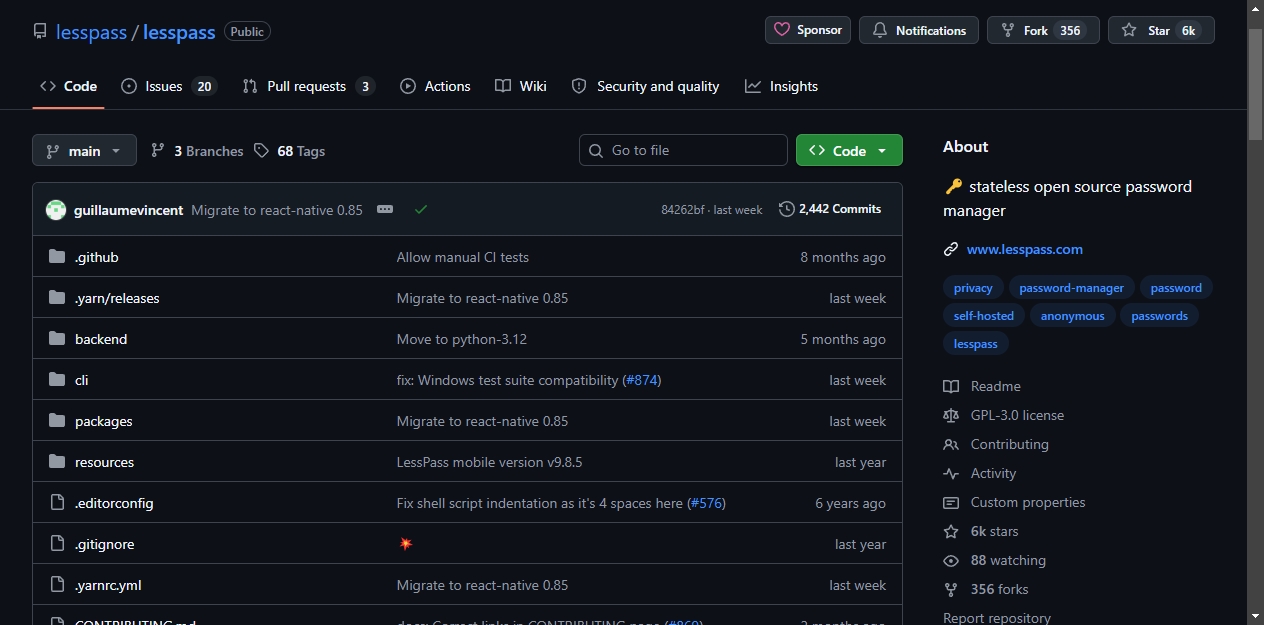Screen dimensions: 1264x625
Task: Open the Security and quality tab
Action: point(645,86)
